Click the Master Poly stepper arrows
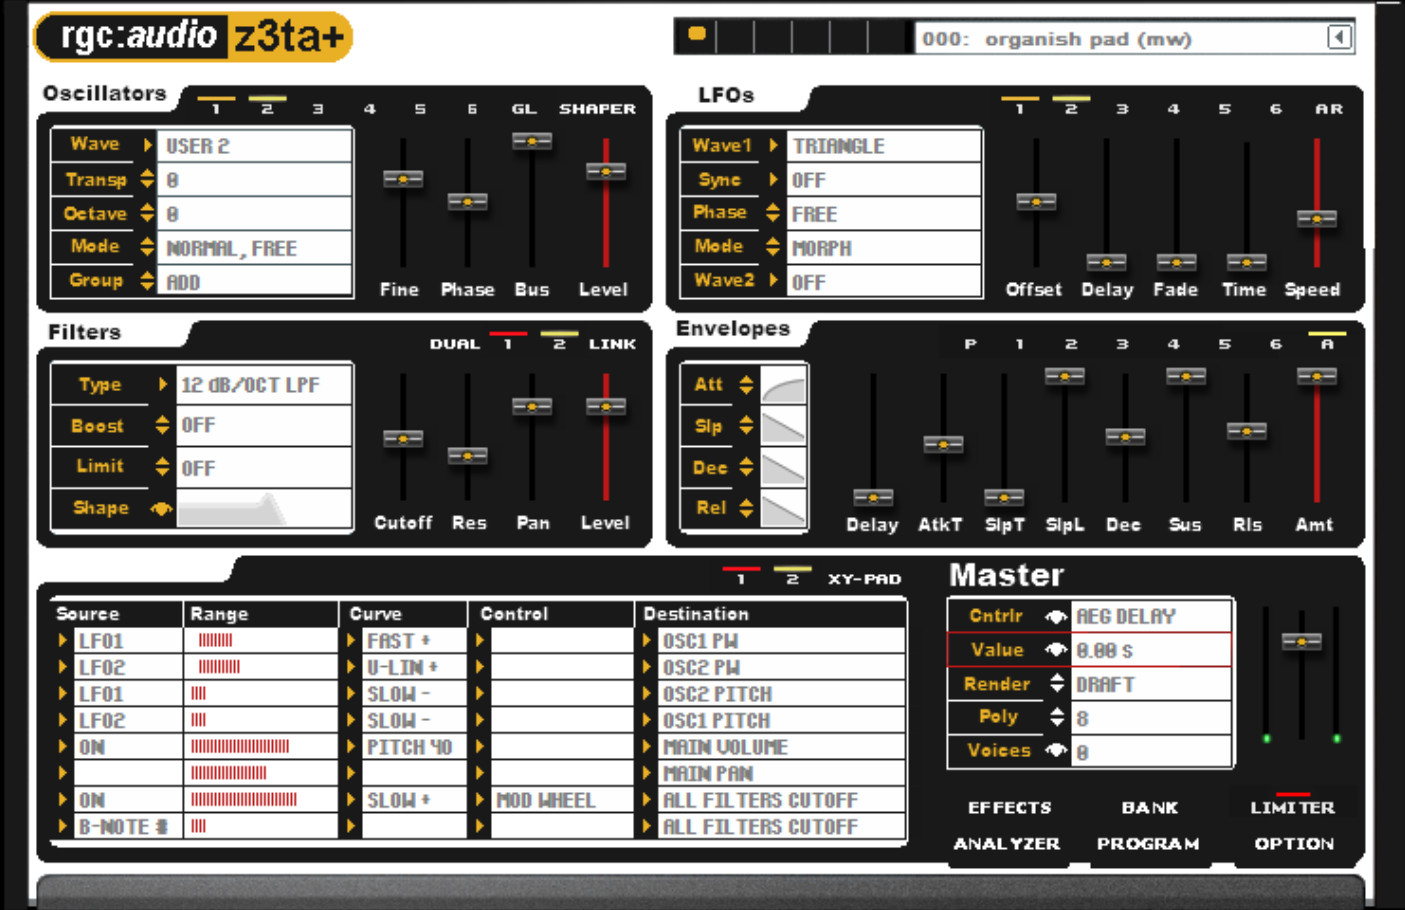 1057,717
